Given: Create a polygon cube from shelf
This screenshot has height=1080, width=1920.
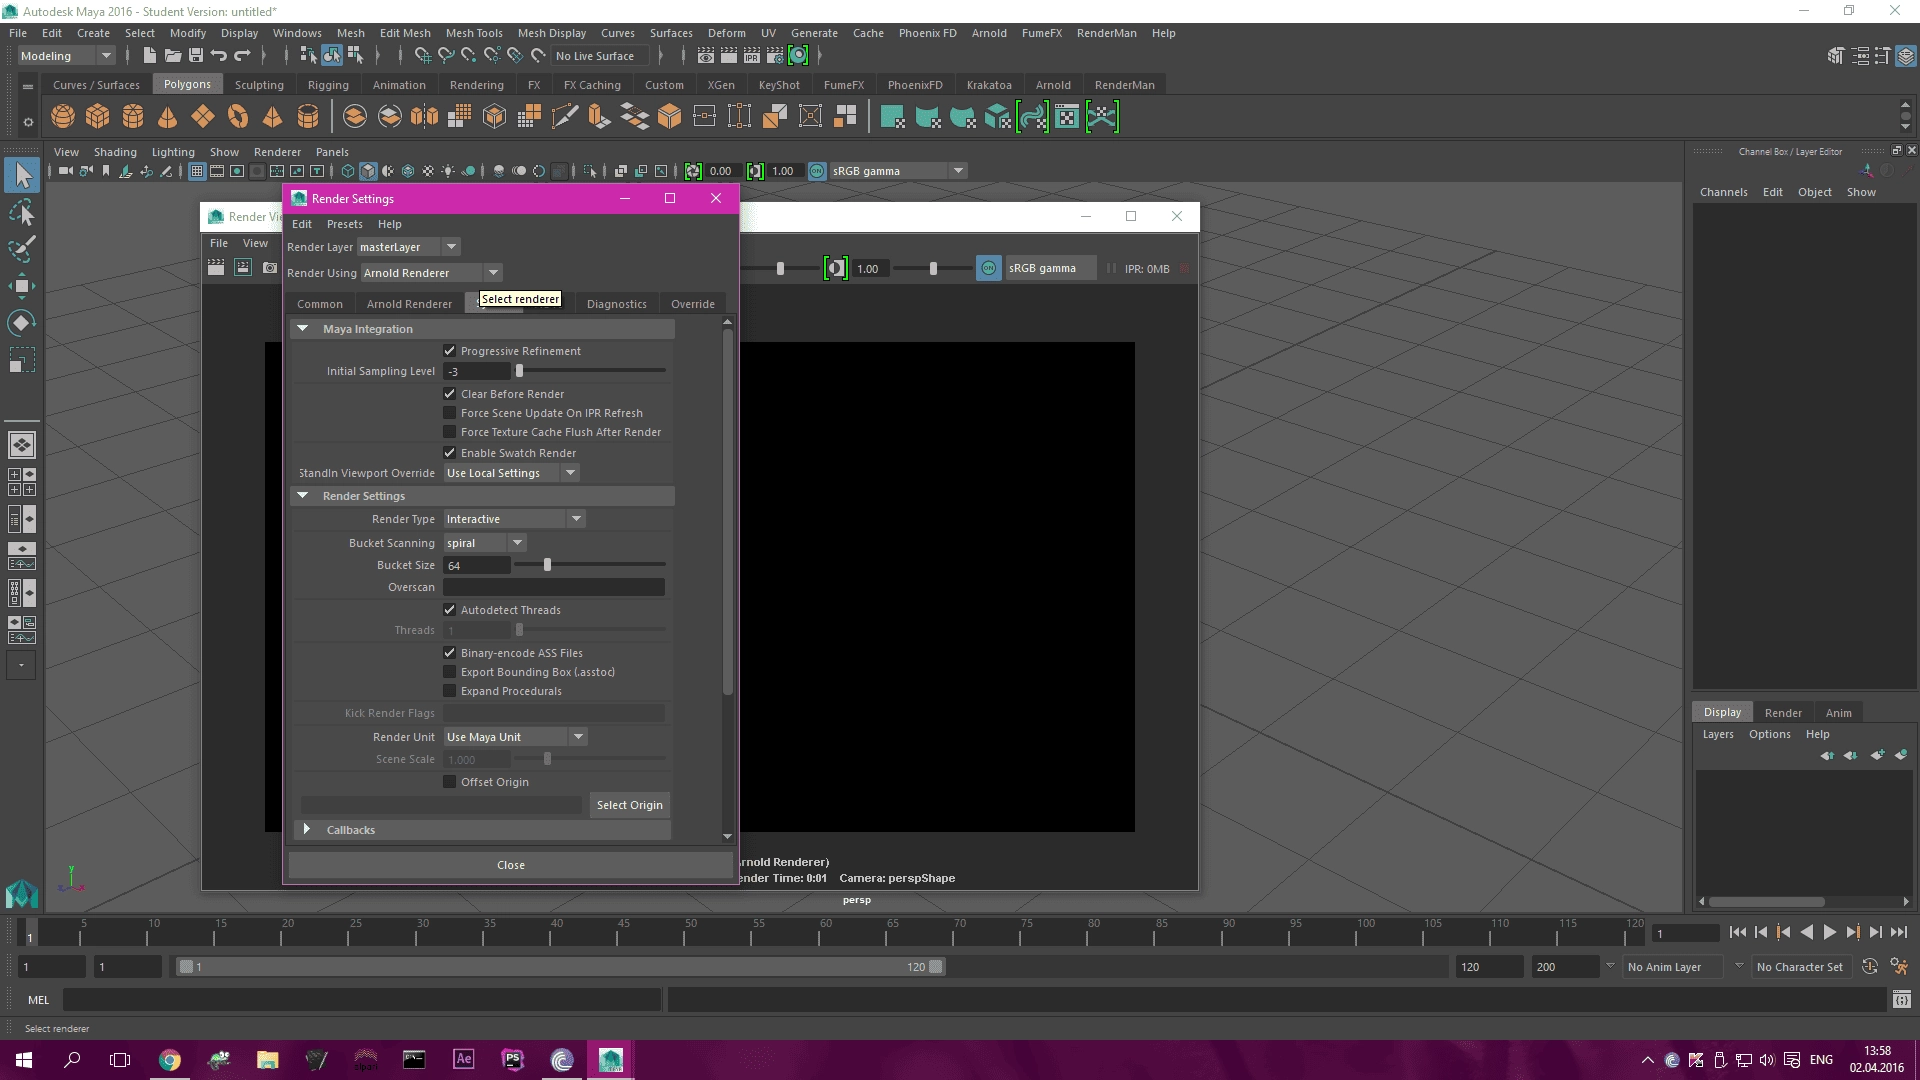Looking at the screenshot, I should [x=98, y=117].
